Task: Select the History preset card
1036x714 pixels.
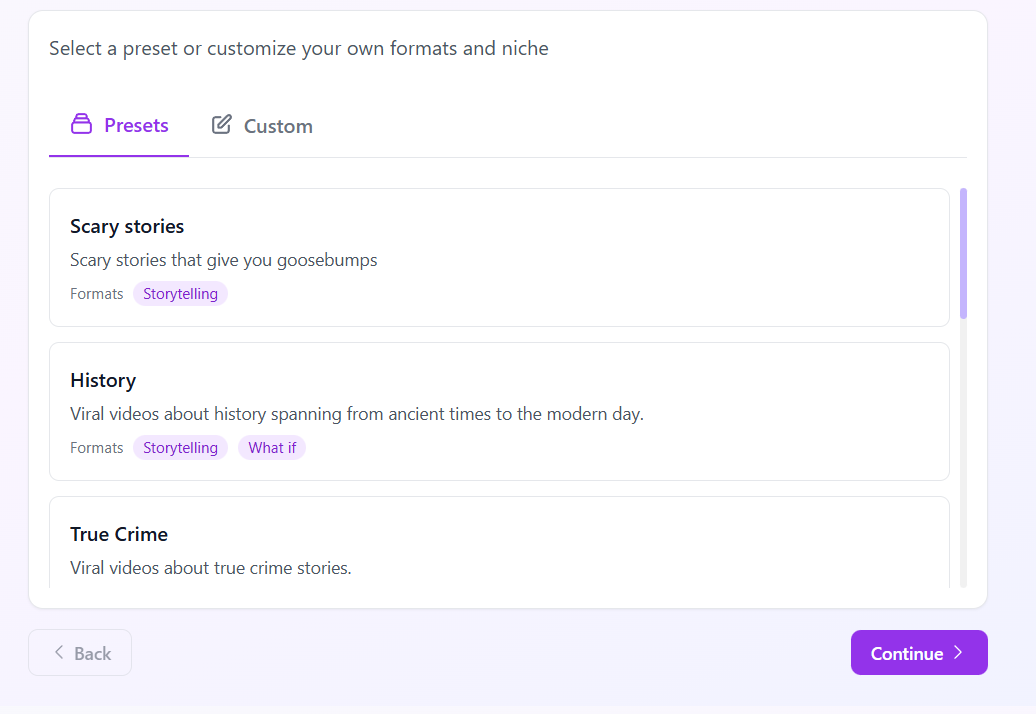Action: click(500, 411)
